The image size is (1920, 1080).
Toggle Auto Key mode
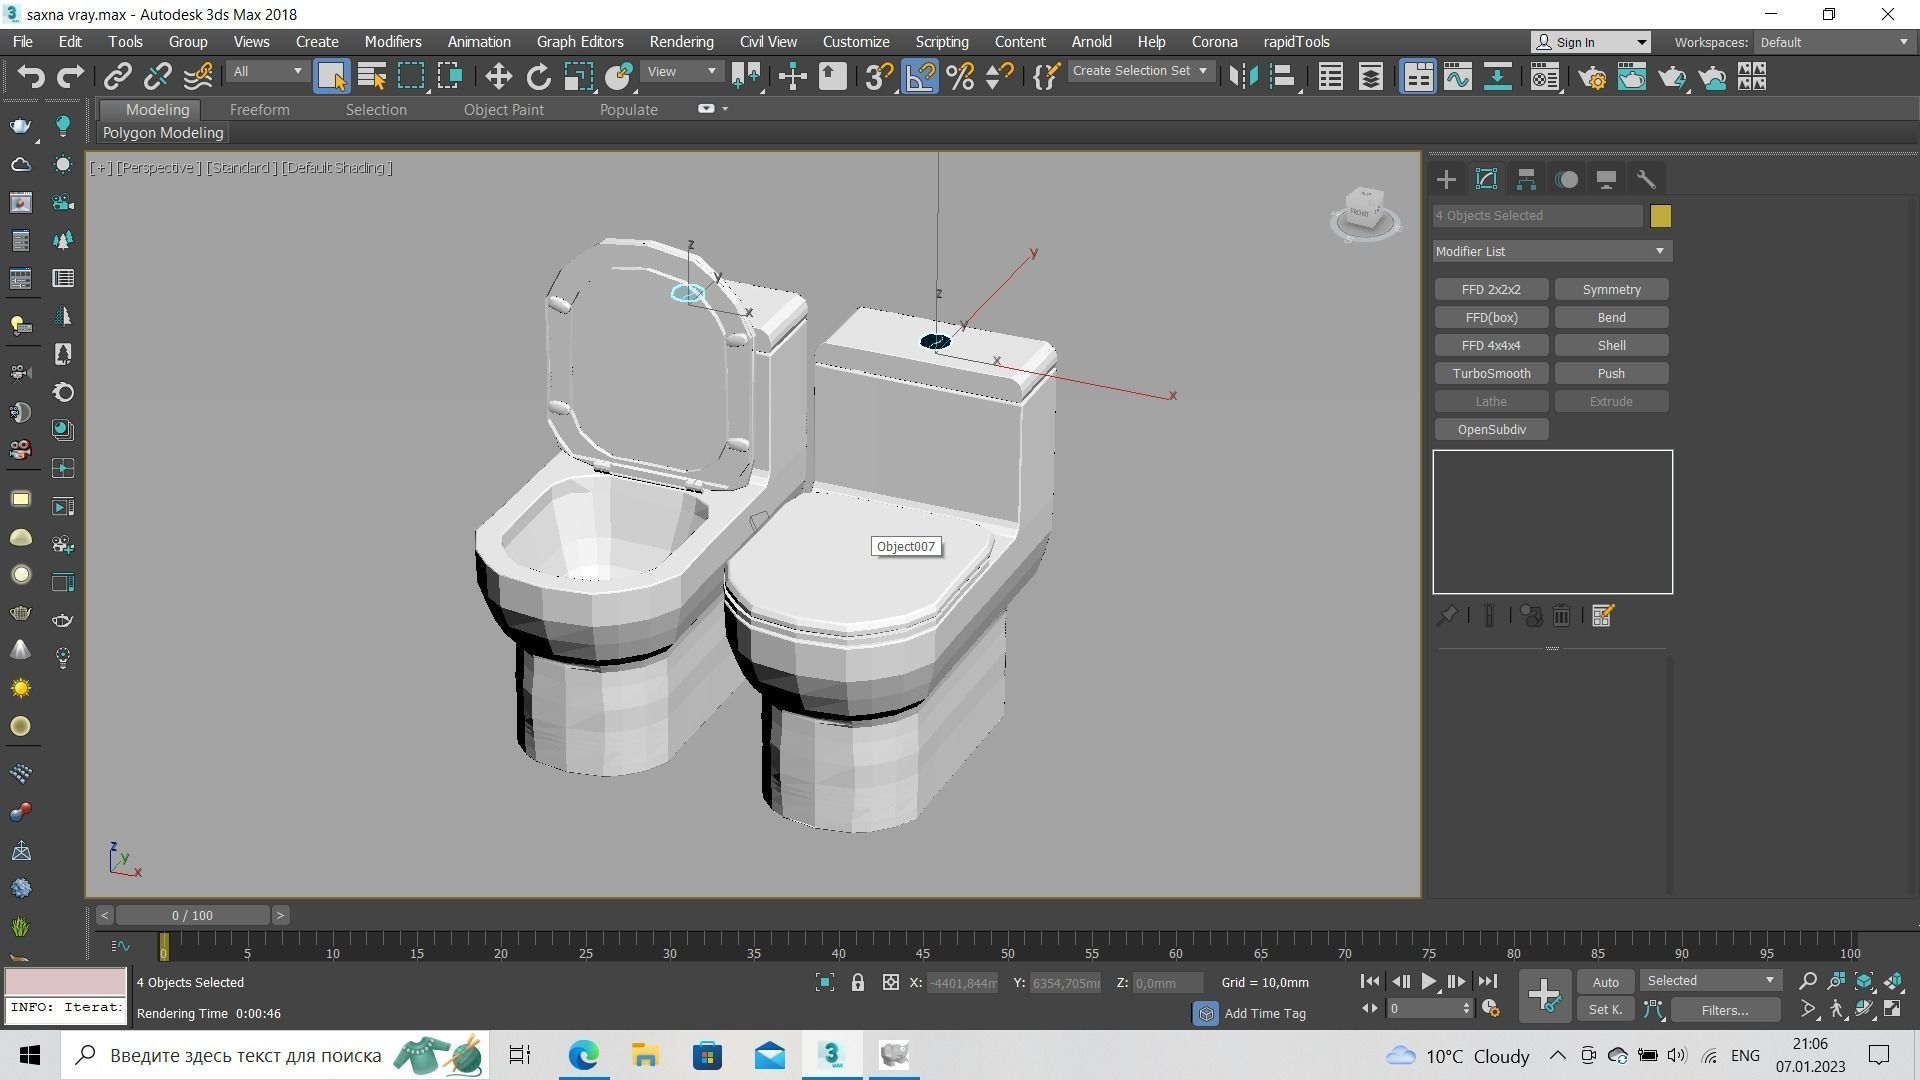[1605, 982]
